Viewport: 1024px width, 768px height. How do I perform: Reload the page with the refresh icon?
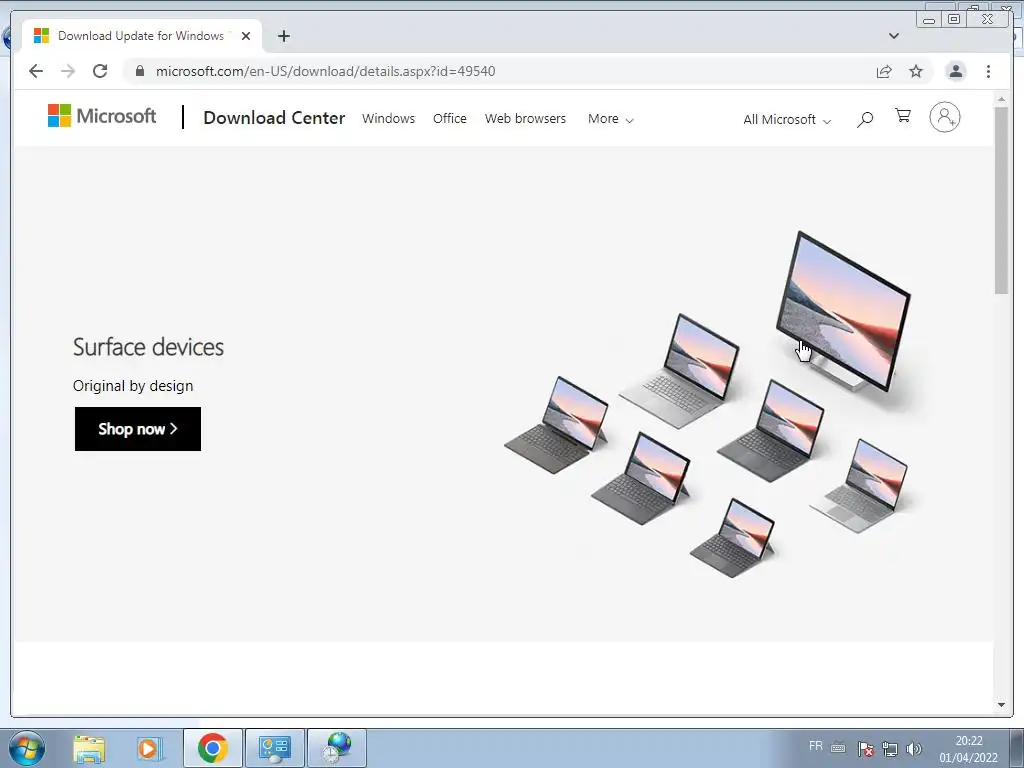[100, 71]
